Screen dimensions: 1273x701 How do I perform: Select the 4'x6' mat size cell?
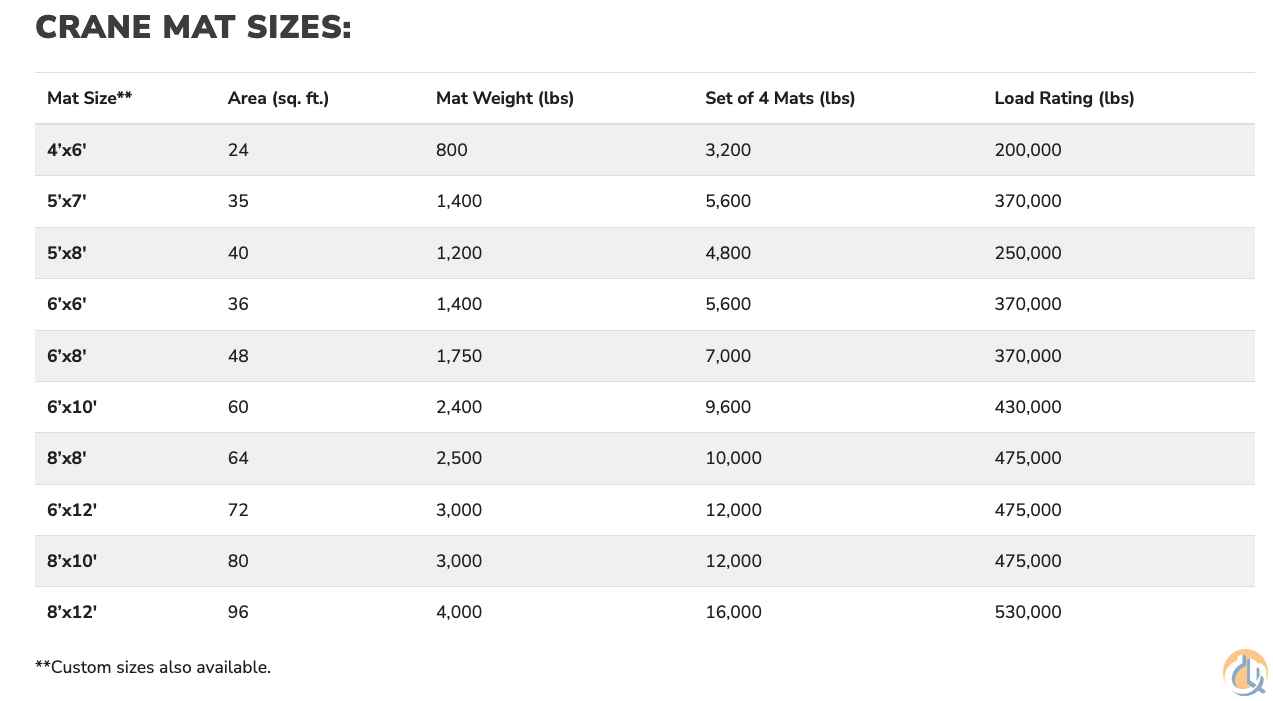click(x=65, y=150)
